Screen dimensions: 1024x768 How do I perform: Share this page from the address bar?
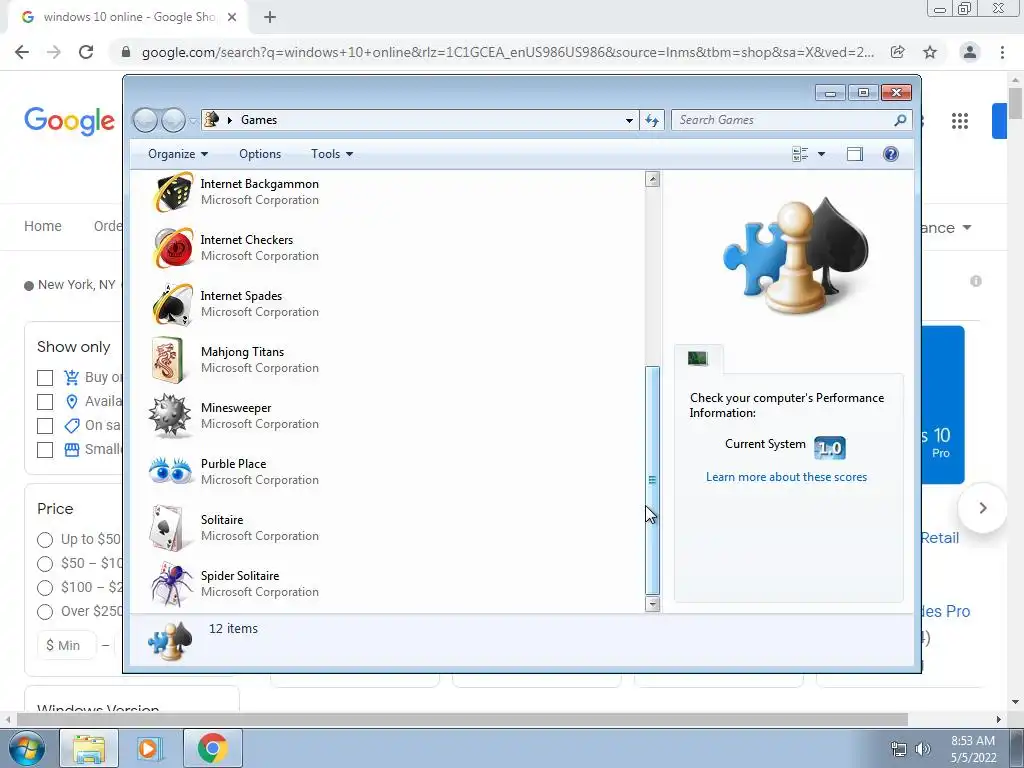tap(897, 52)
